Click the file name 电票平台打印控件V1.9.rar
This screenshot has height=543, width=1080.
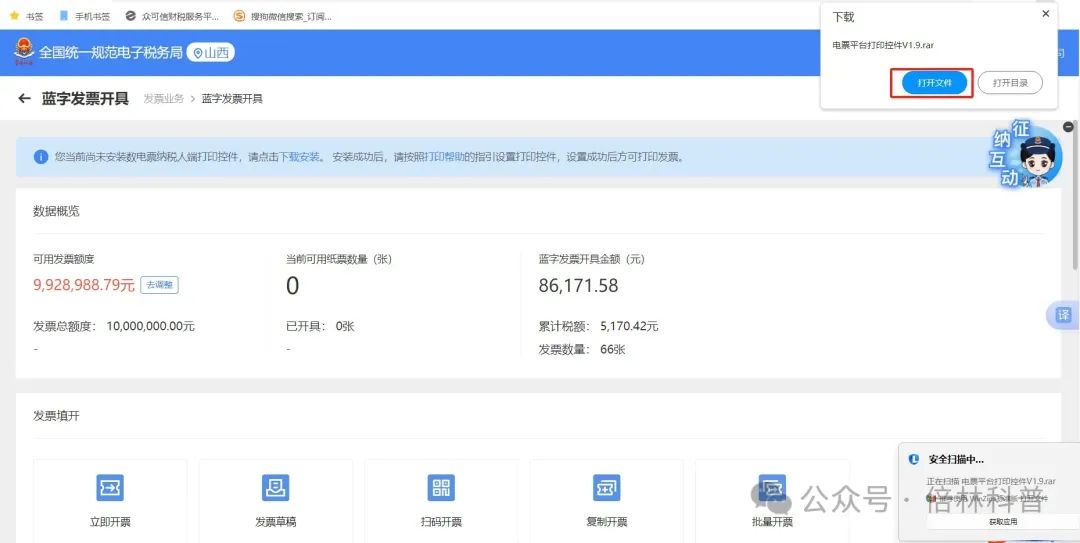882,45
